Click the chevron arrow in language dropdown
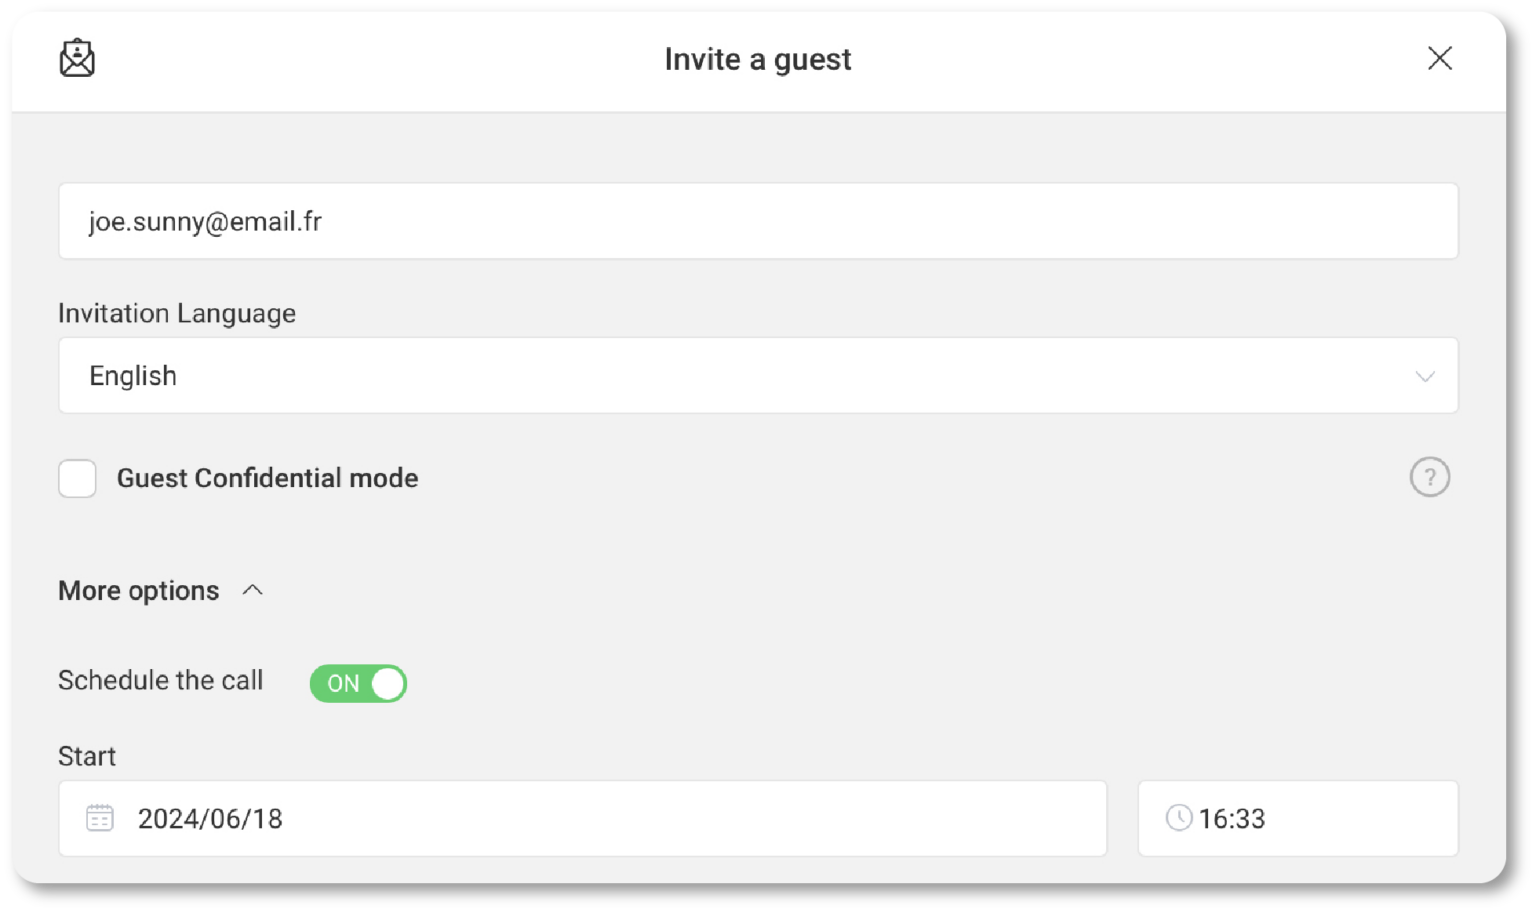 (1424, 377)
